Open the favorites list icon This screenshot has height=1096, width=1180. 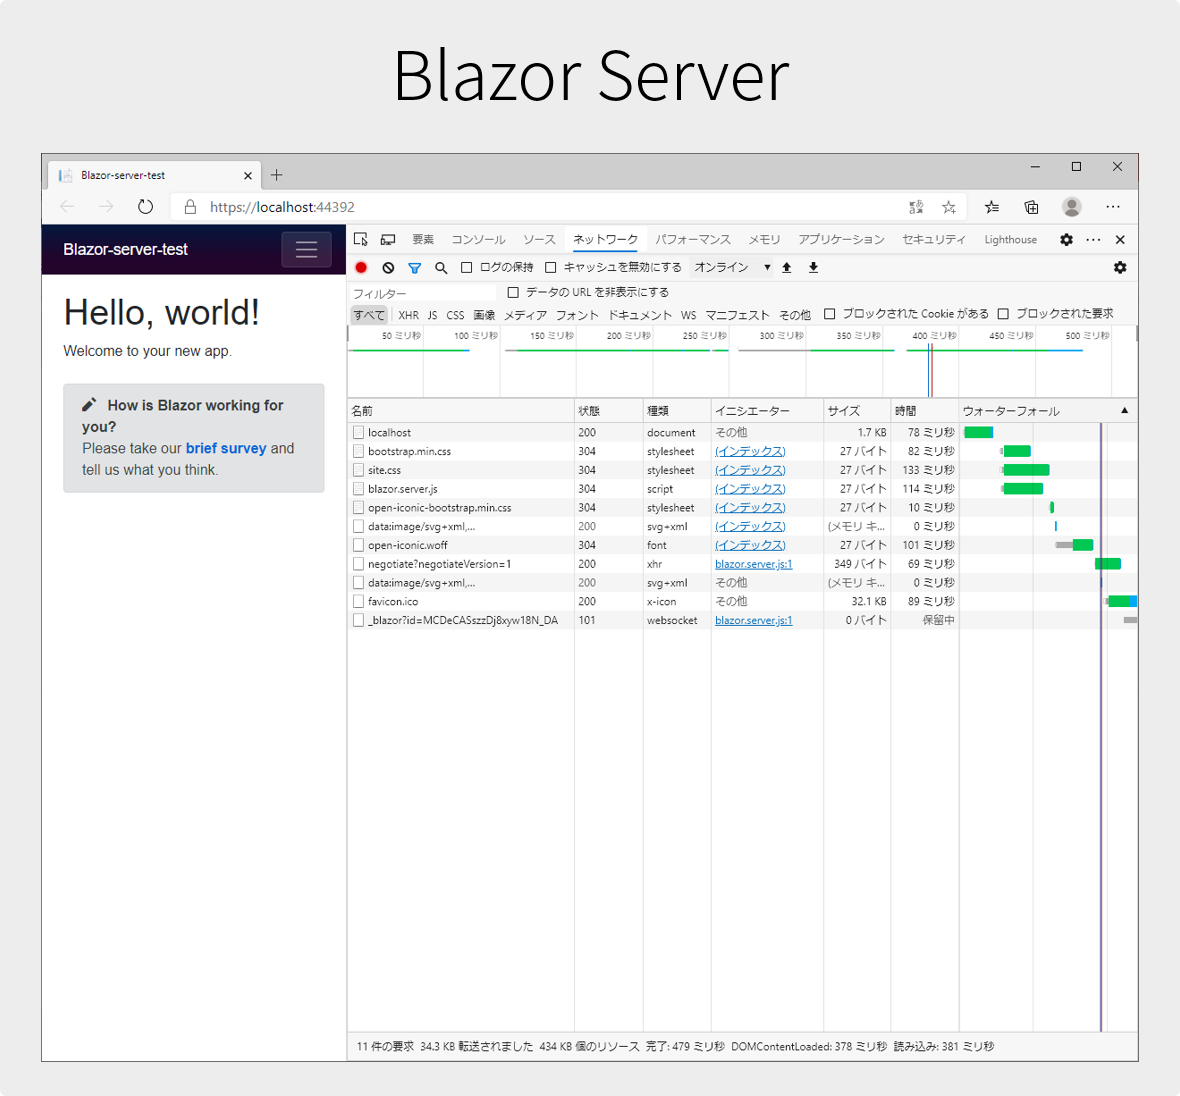[992, 207]
